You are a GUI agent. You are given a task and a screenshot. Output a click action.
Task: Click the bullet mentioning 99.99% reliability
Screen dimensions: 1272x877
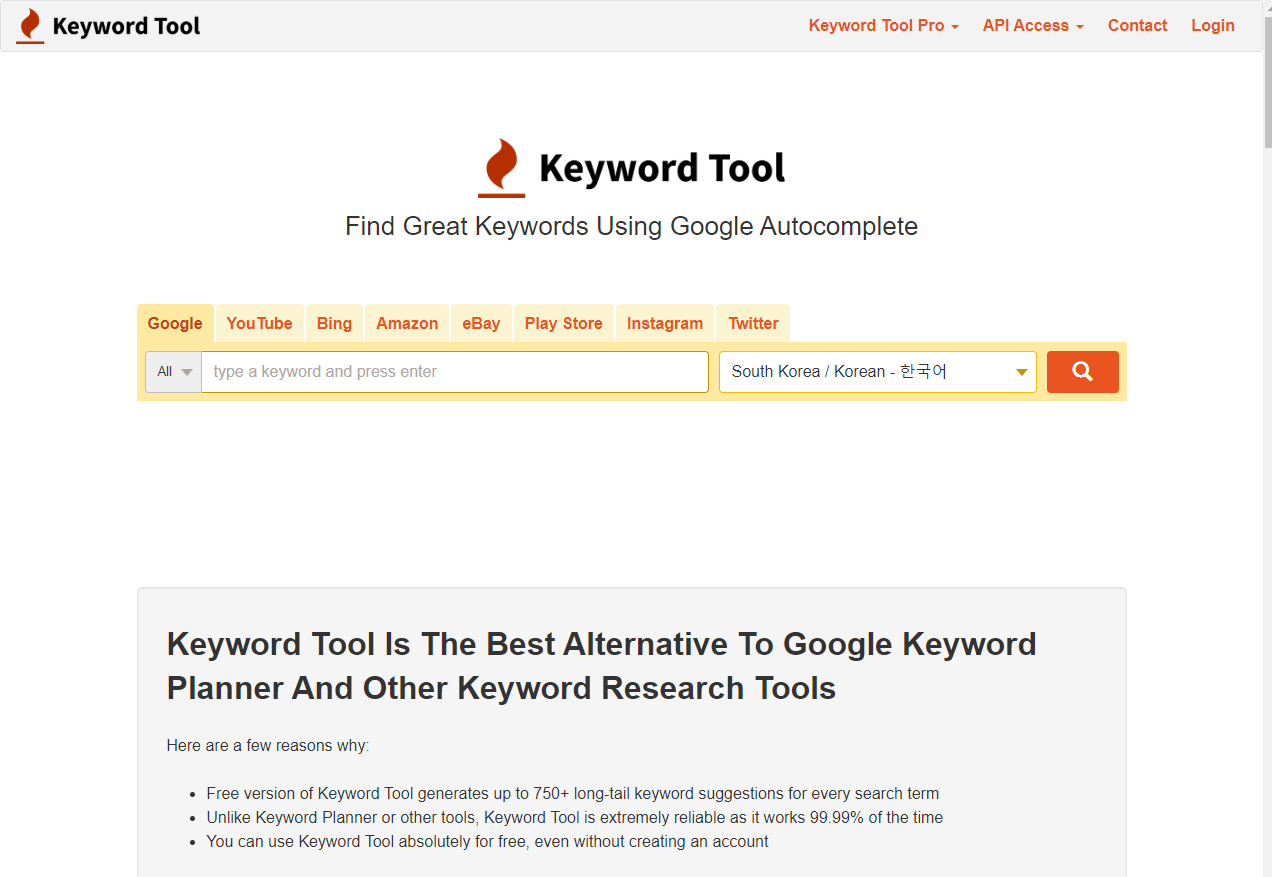click(x=575, y=818)
